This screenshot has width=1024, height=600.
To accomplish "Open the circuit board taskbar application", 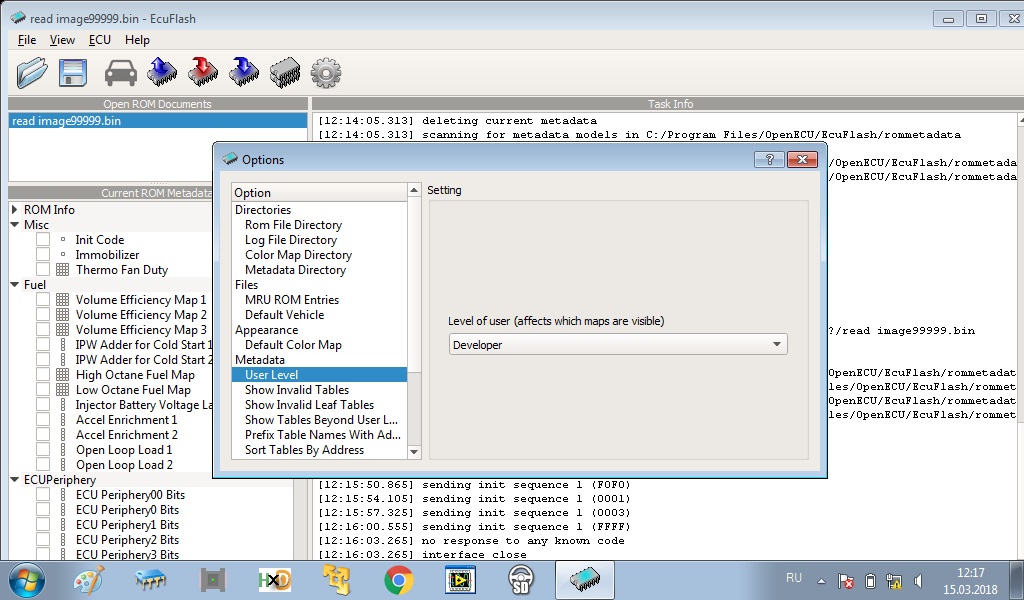I will point(213,580).
